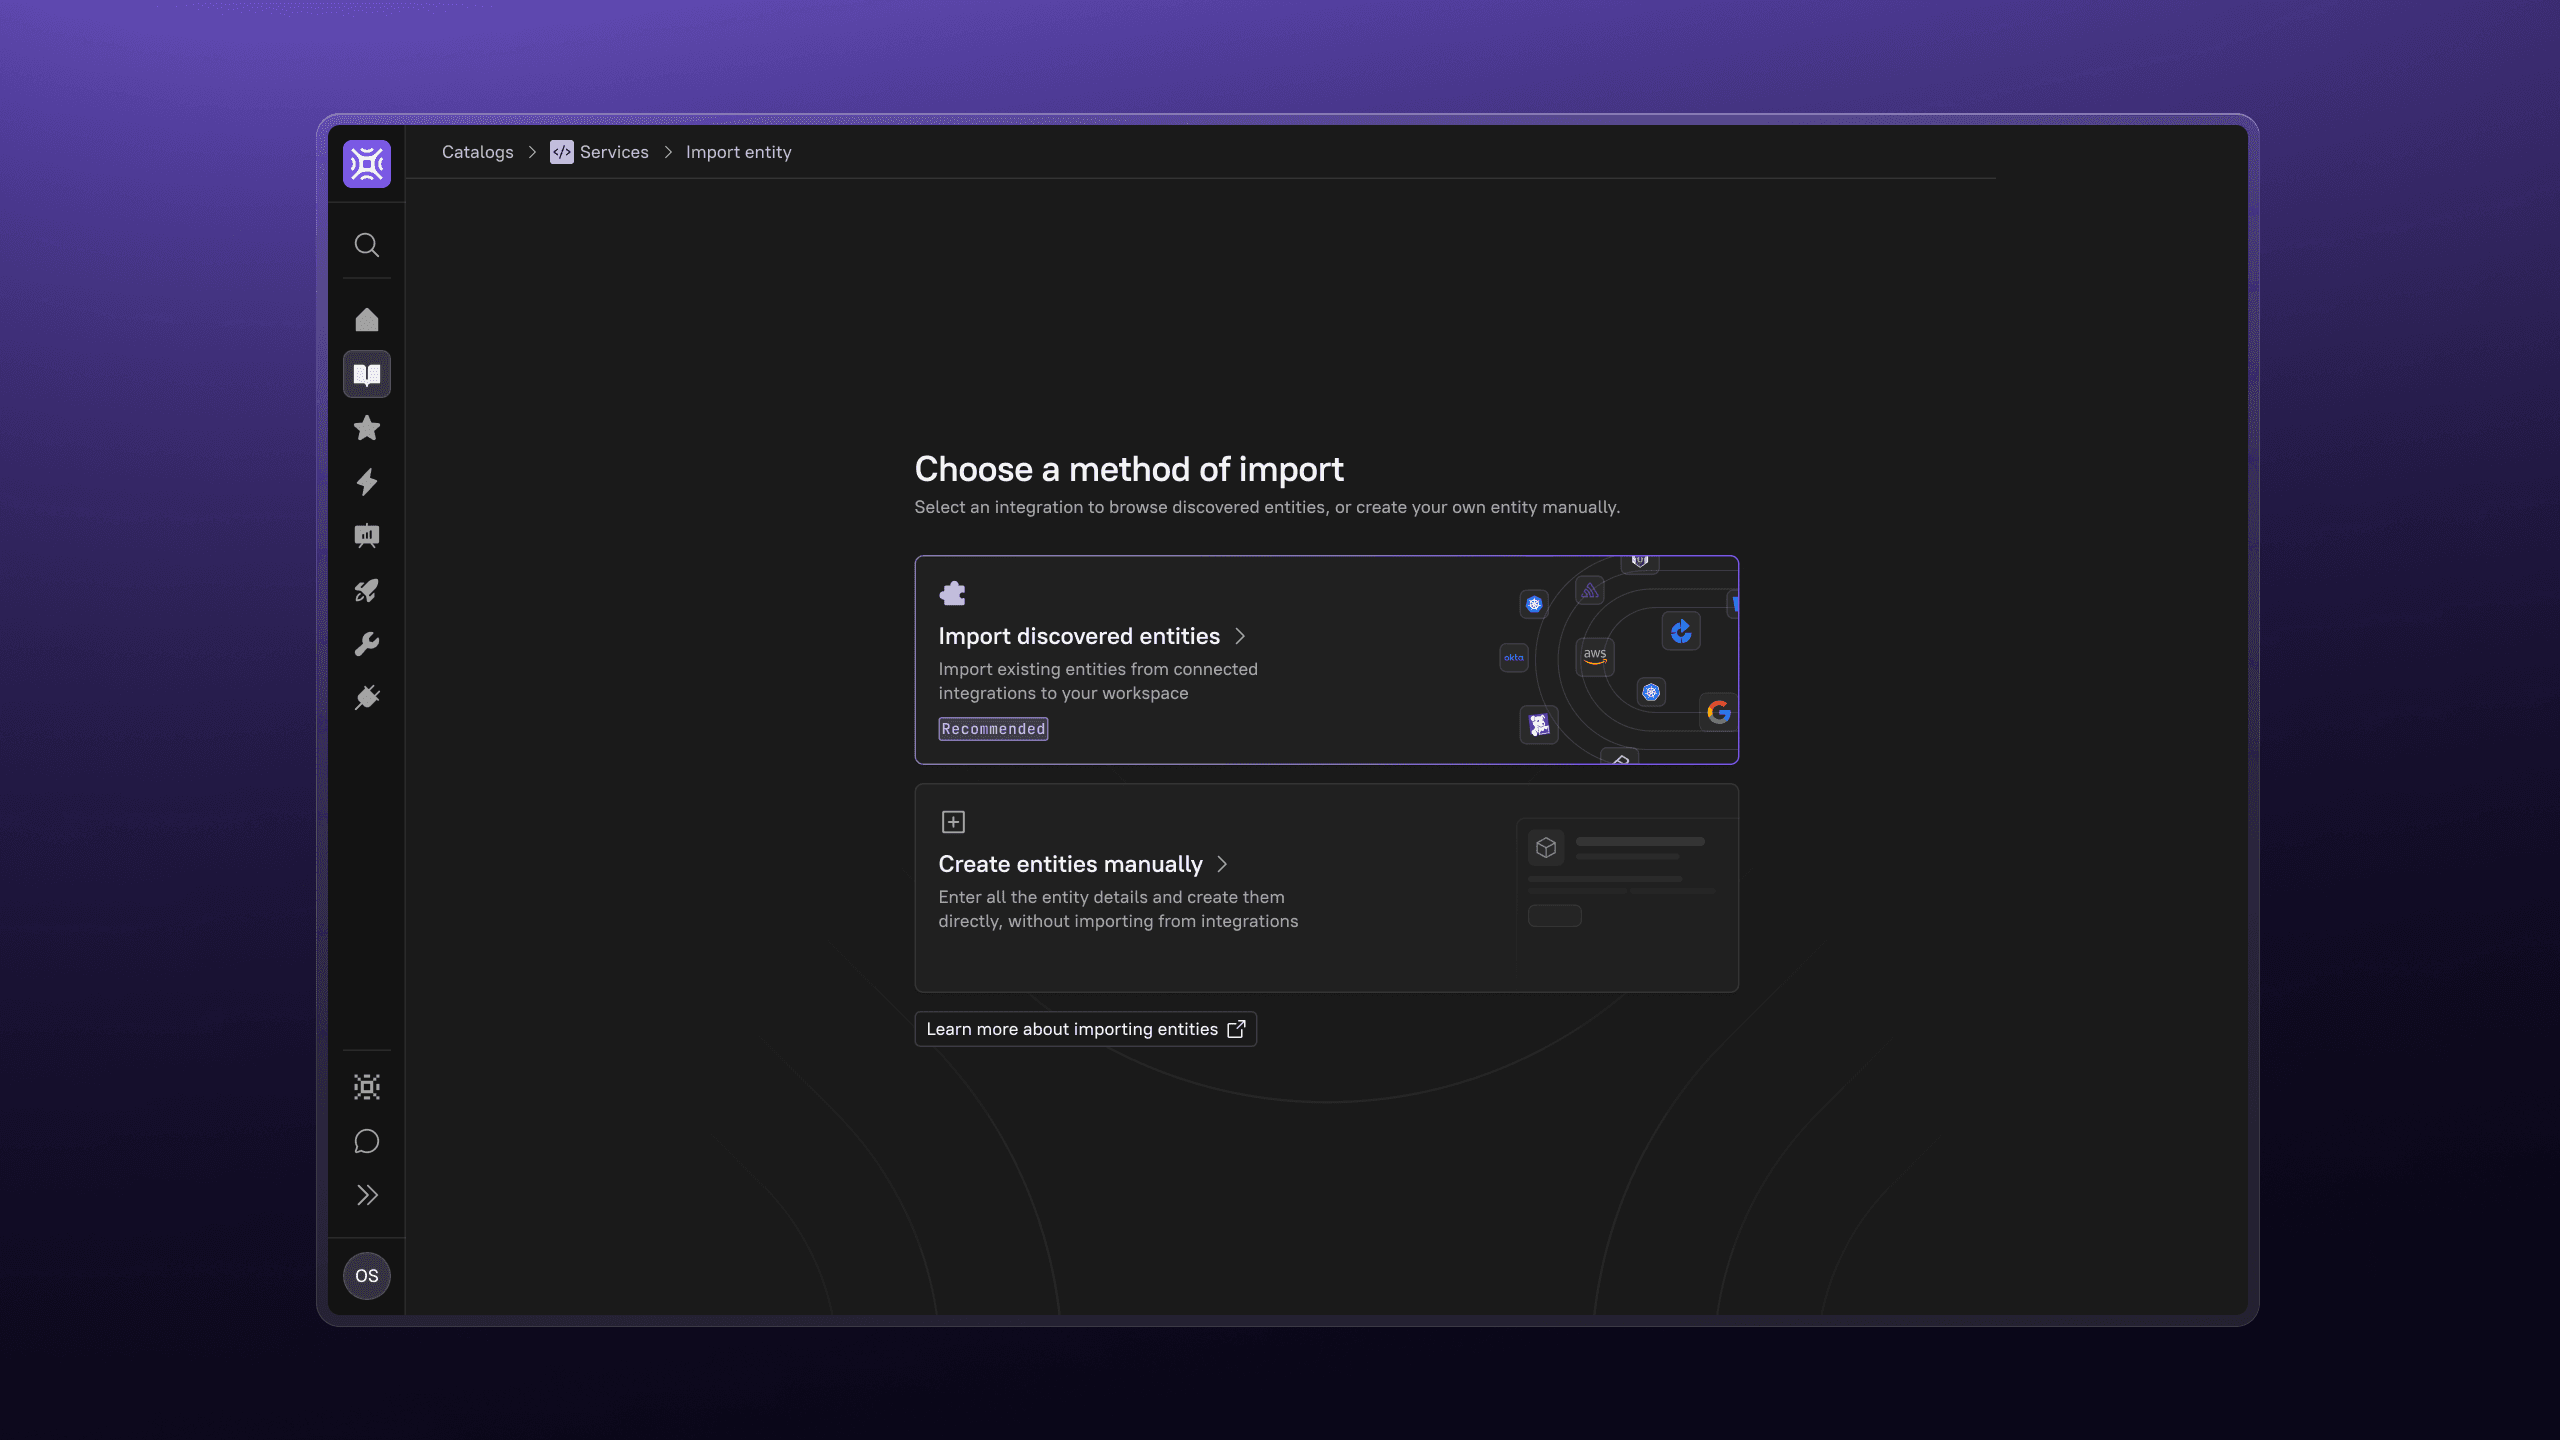Click the app logo in the sidebar

coord(367,164)
